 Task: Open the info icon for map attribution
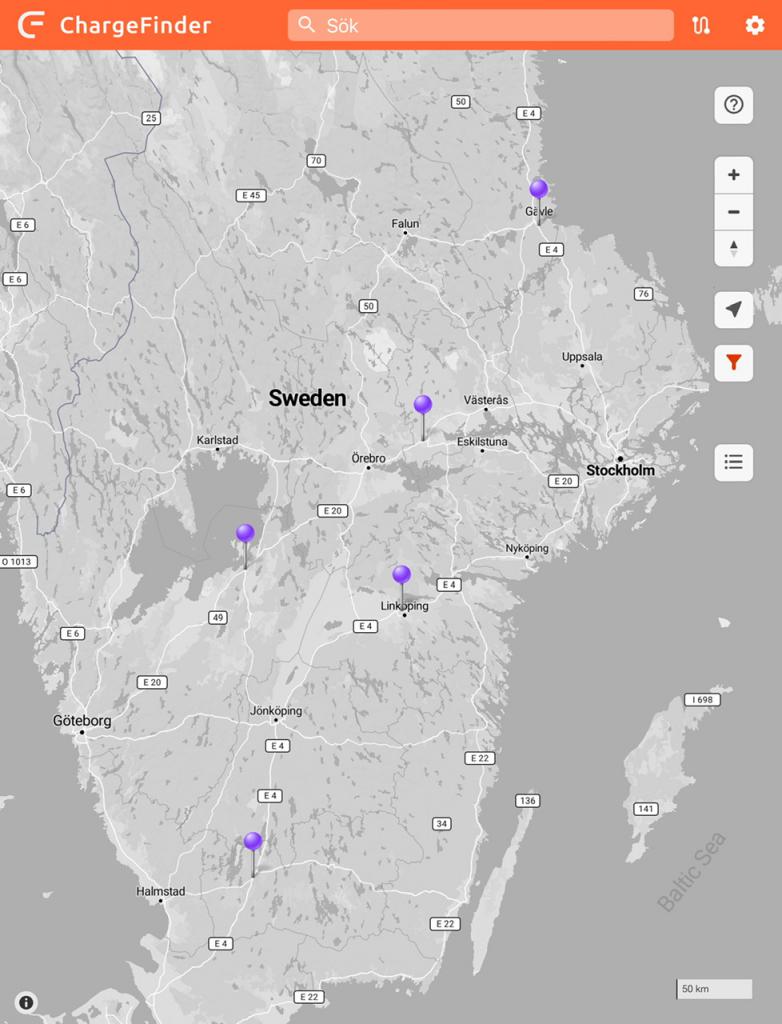[x=26, y=1002]
